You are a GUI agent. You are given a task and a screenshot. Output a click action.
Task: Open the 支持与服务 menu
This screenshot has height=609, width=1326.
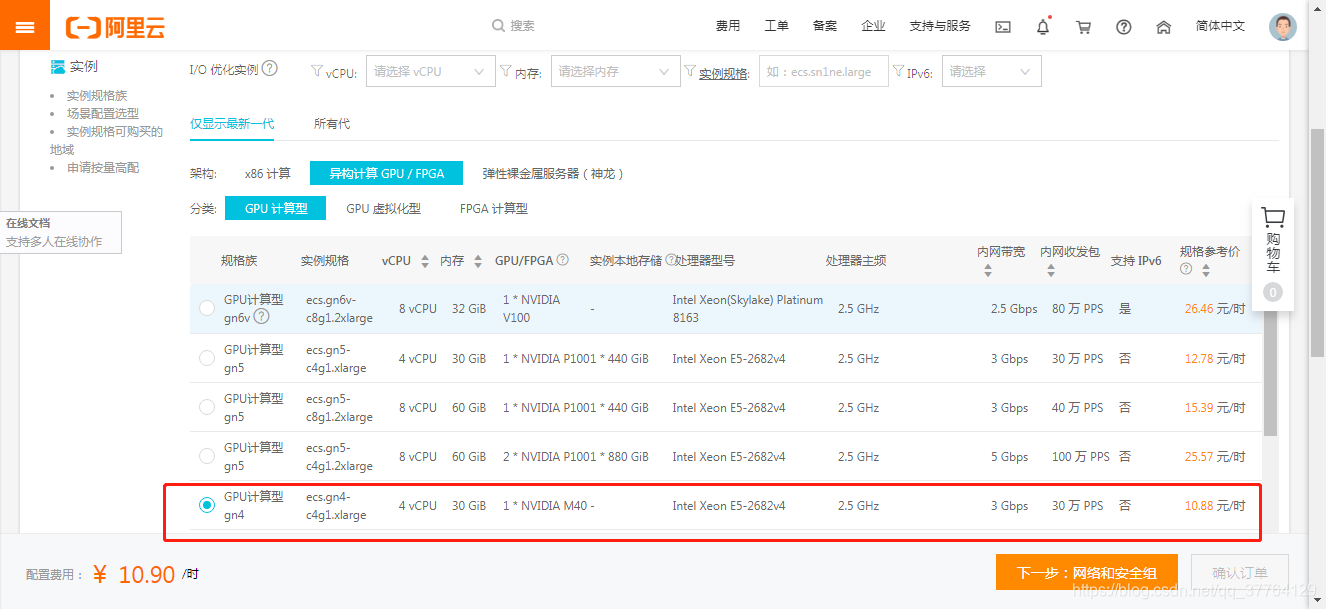coord(940,26)
